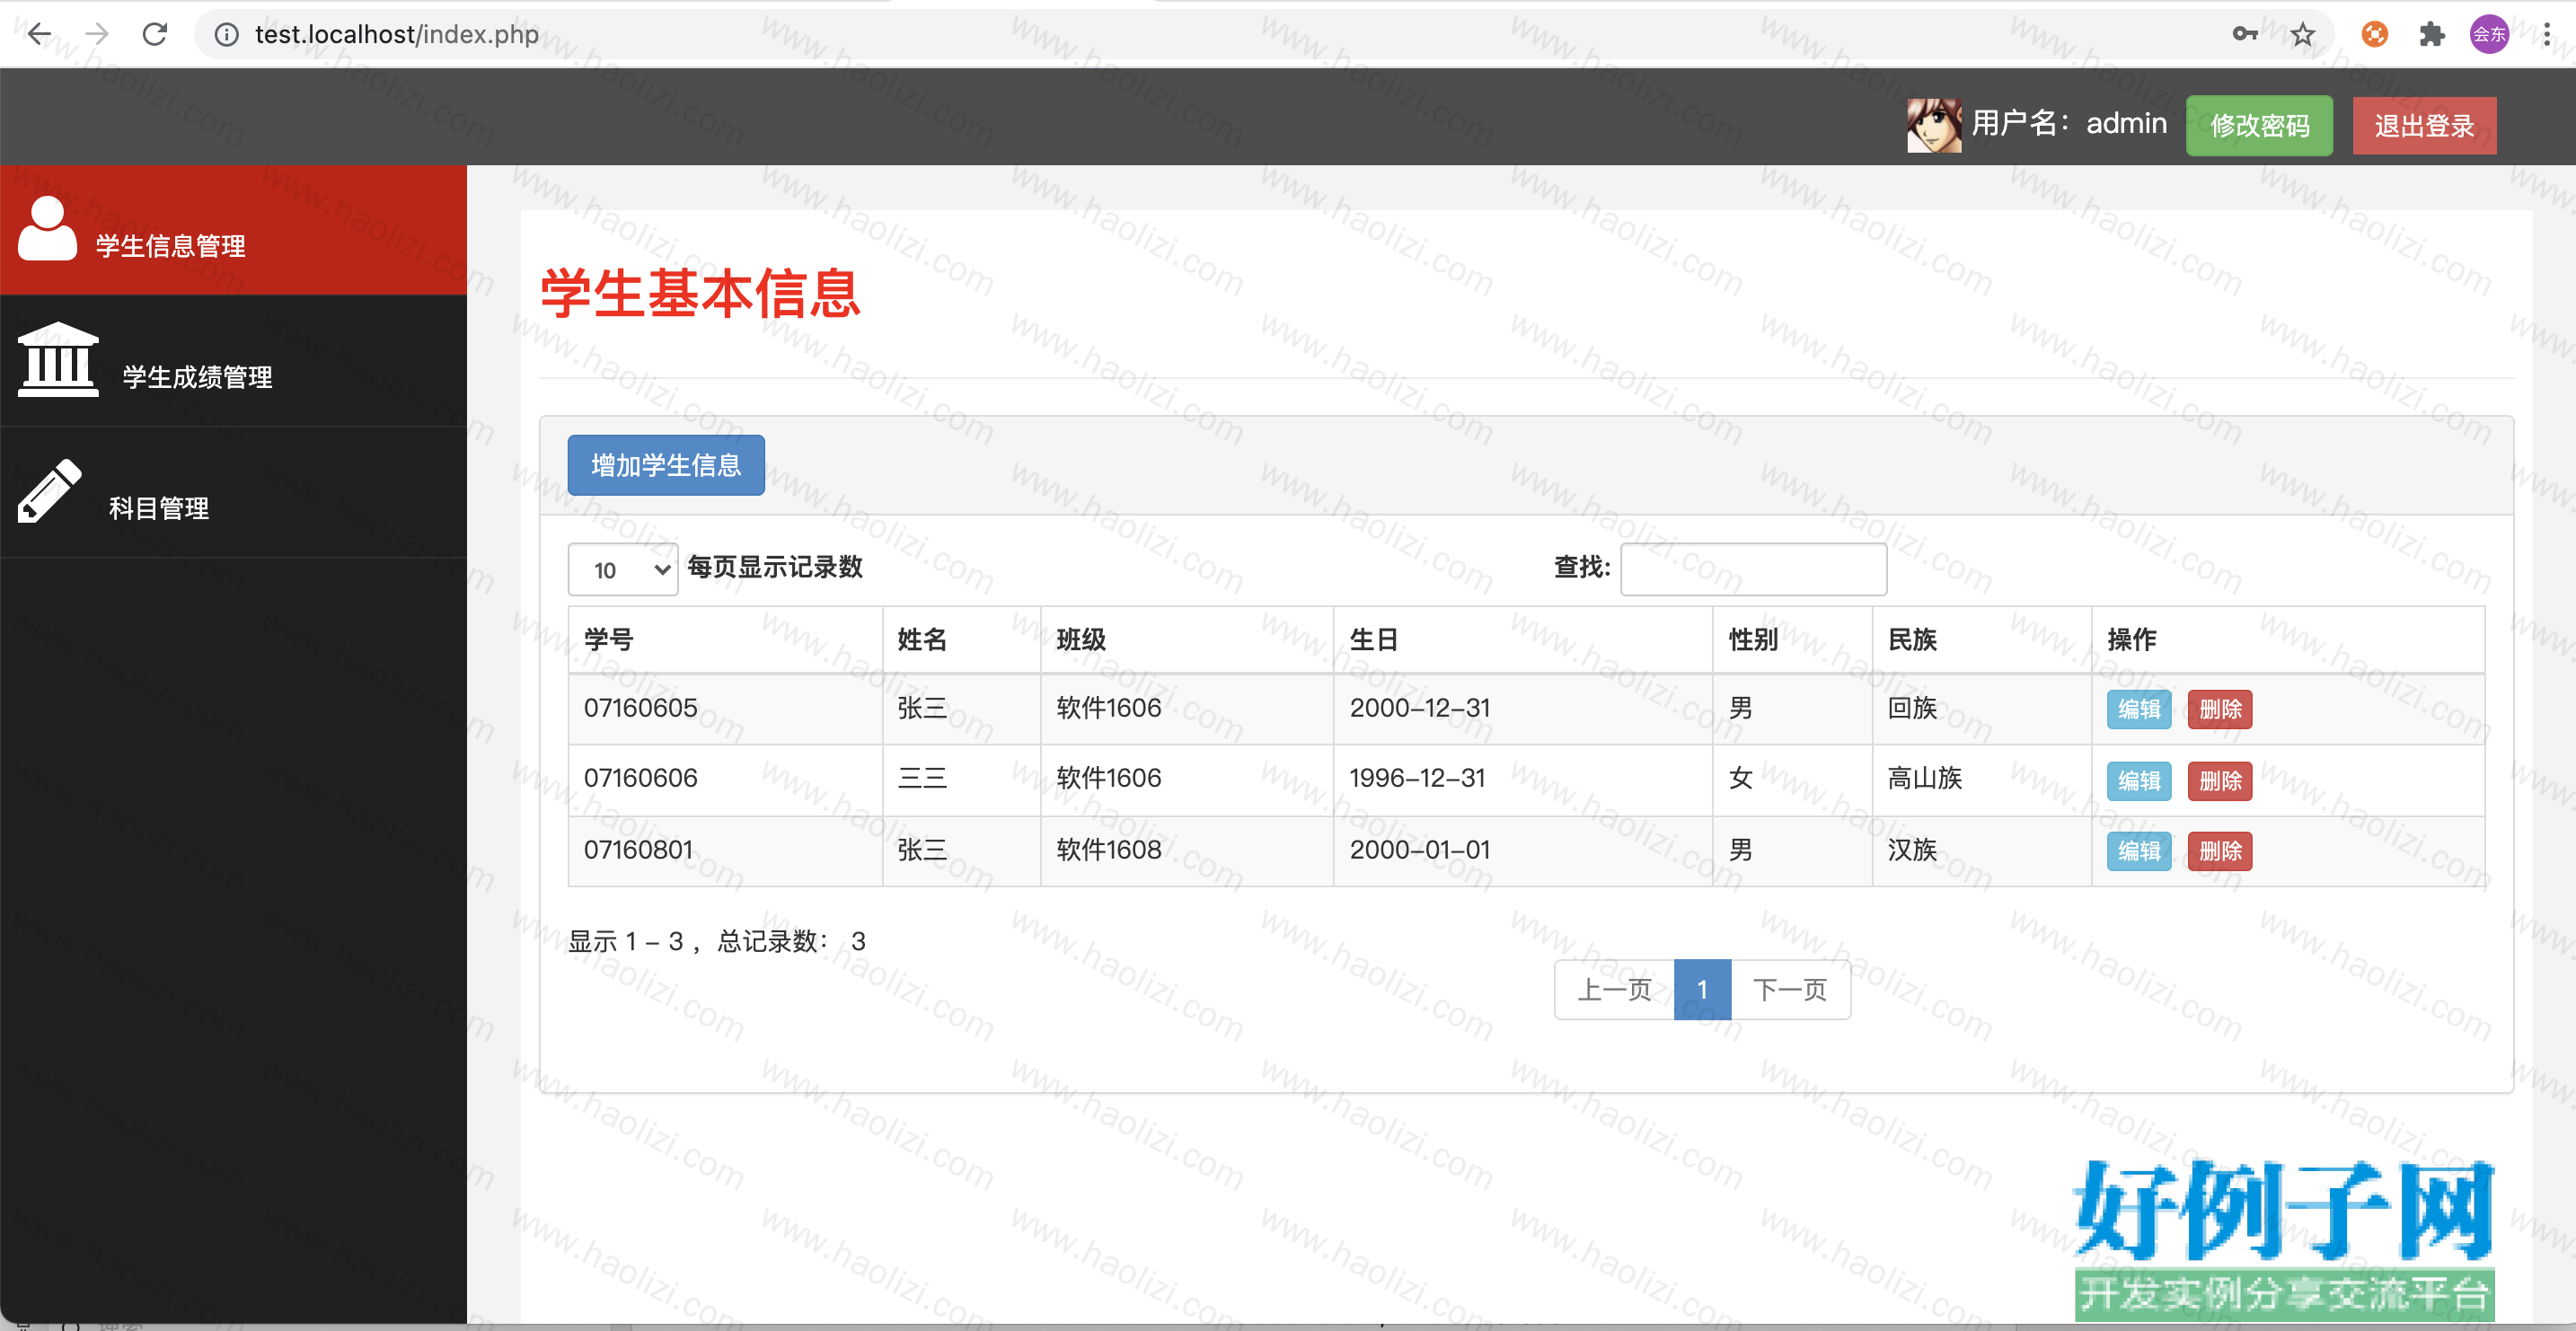
Task: Click the admin user avatar image
Action: tap(1933, 125)
